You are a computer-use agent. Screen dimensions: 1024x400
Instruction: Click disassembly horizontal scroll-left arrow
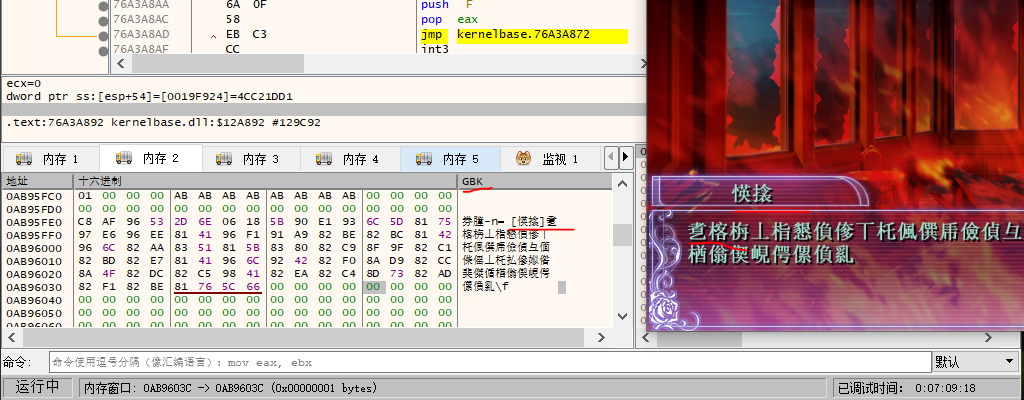tap(120, 64)
